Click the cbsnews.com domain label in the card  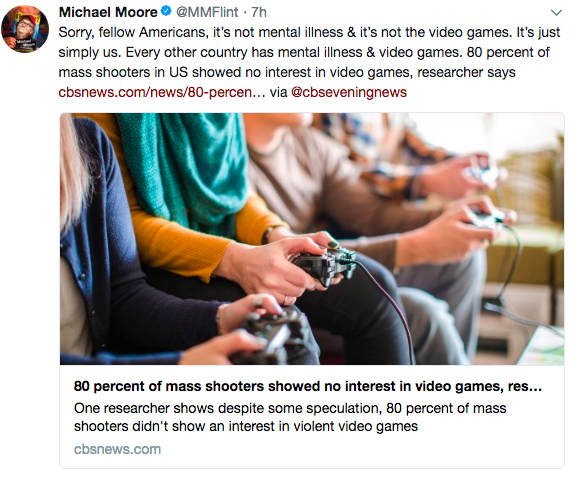click(x=117, y=449)
